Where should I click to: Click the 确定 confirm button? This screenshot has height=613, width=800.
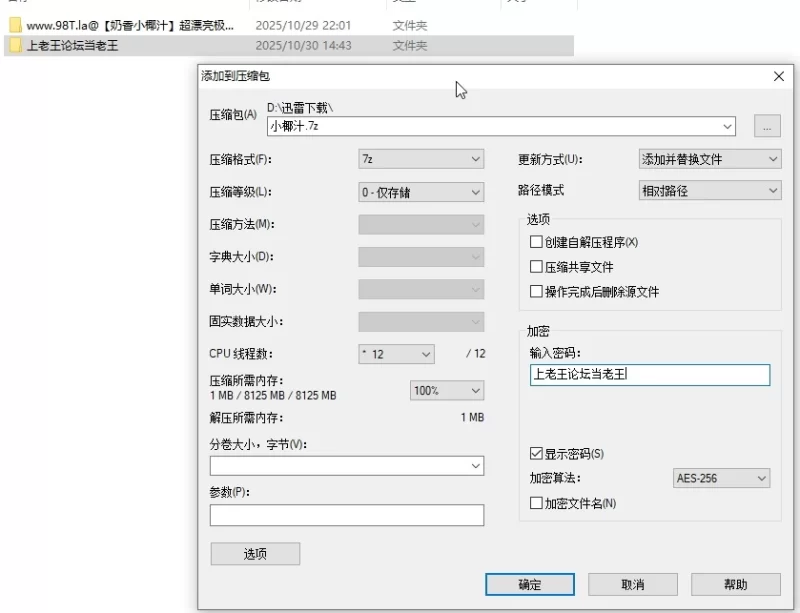tap(529, 586)
